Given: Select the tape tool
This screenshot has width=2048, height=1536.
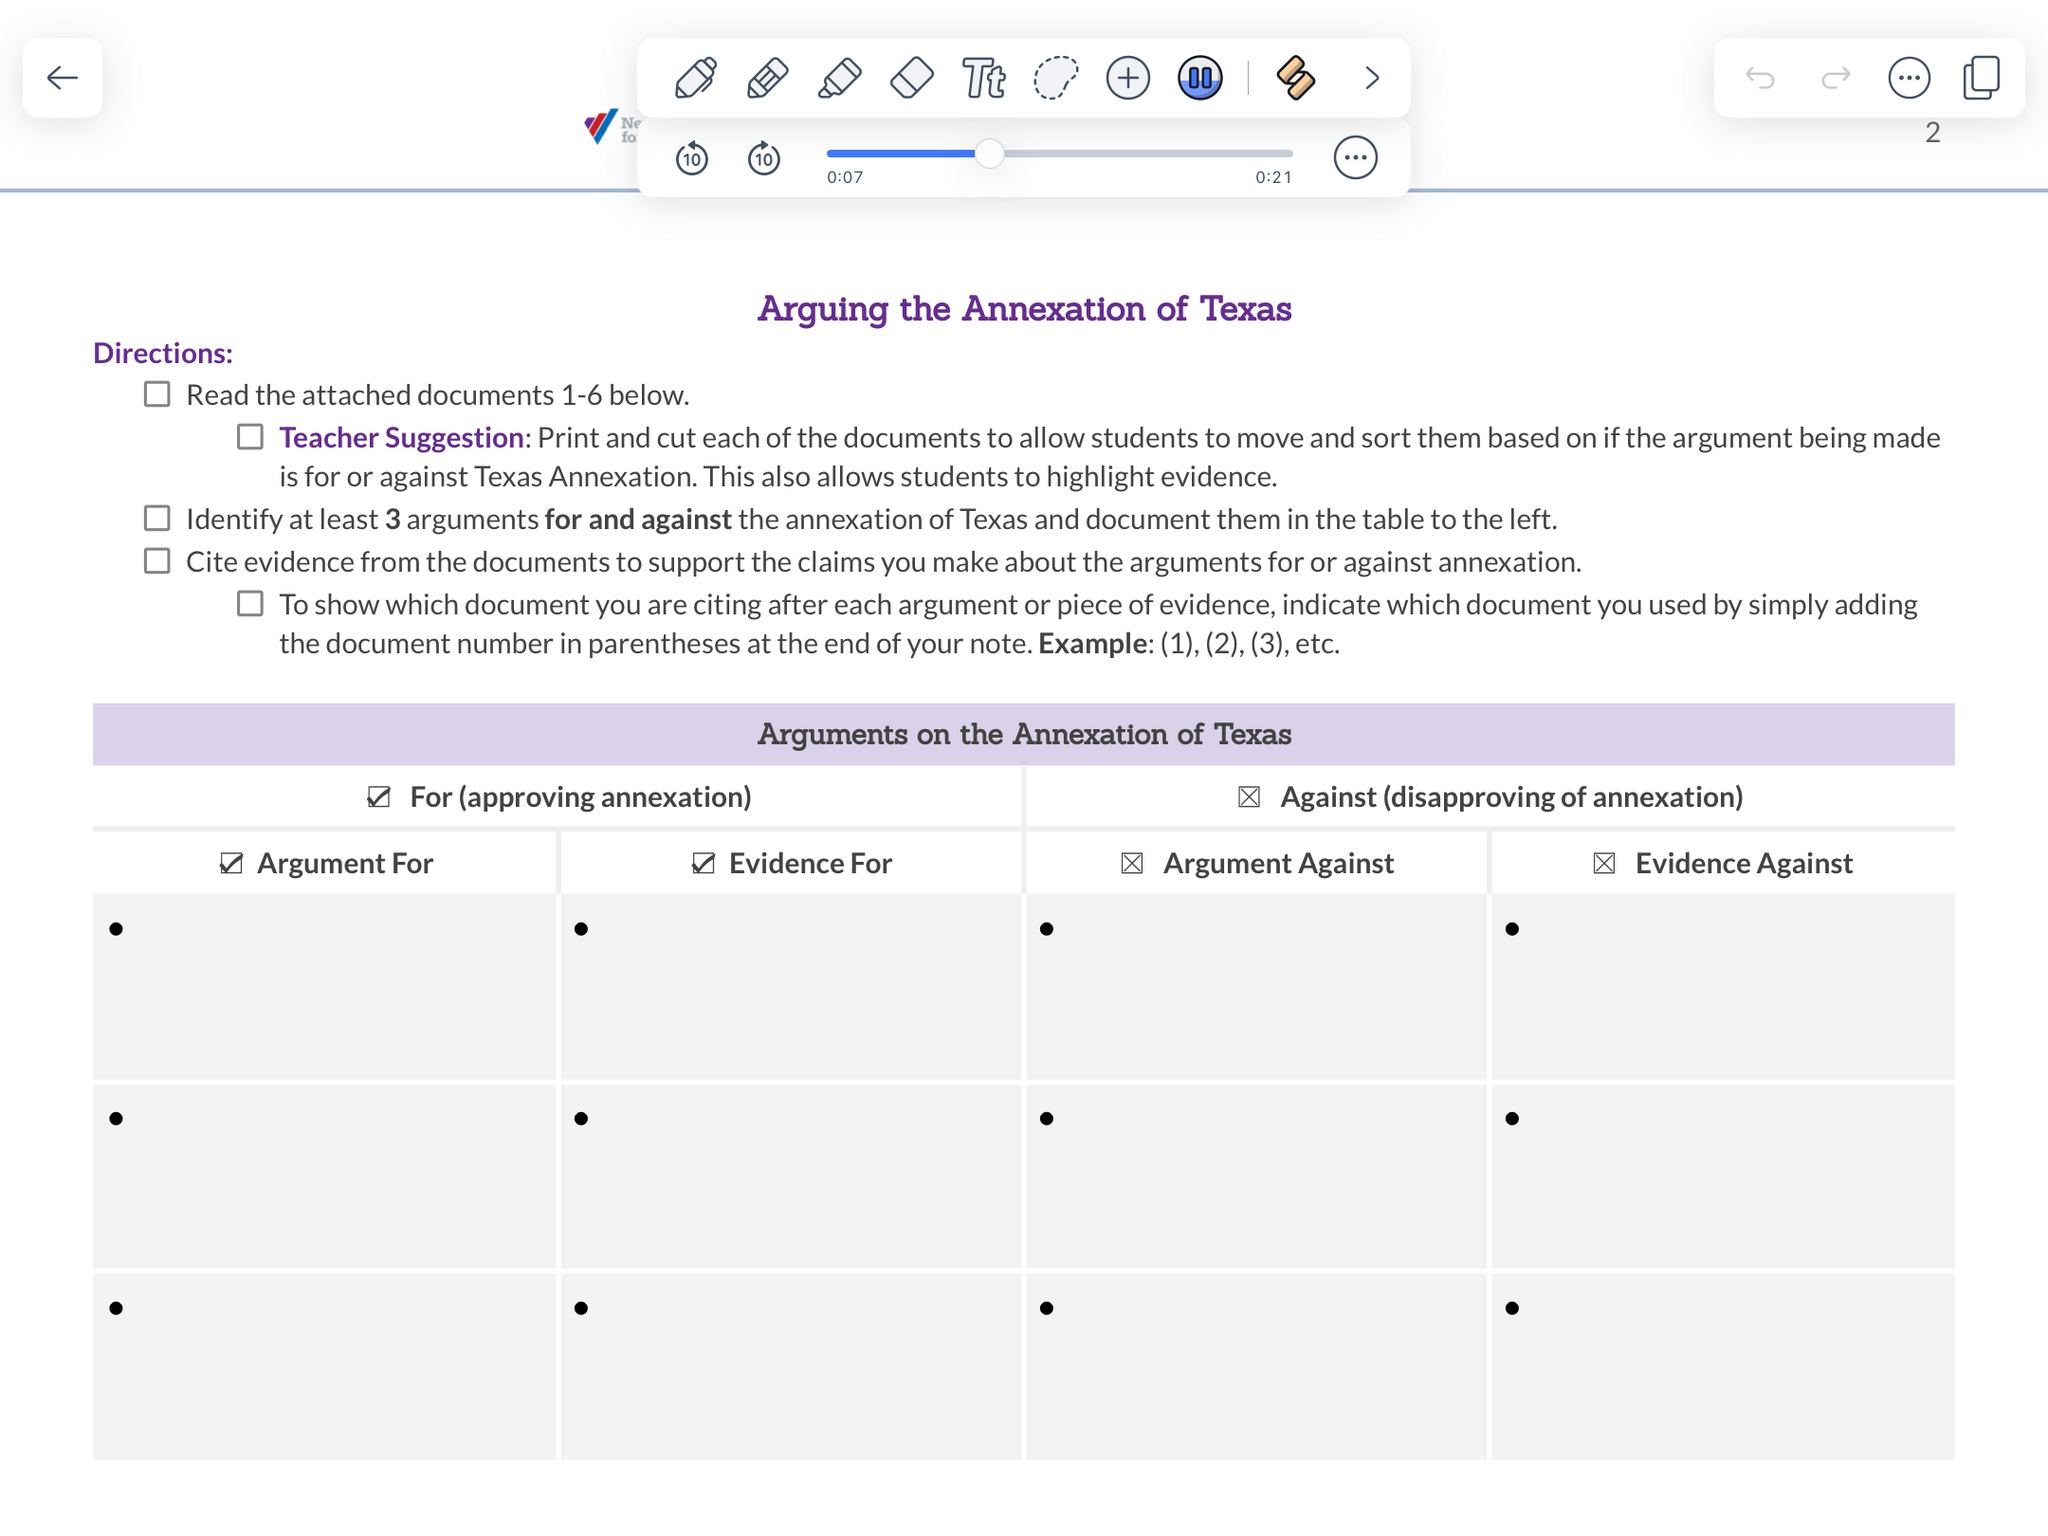Looking at the screenshot, I should coord(1295,78).
